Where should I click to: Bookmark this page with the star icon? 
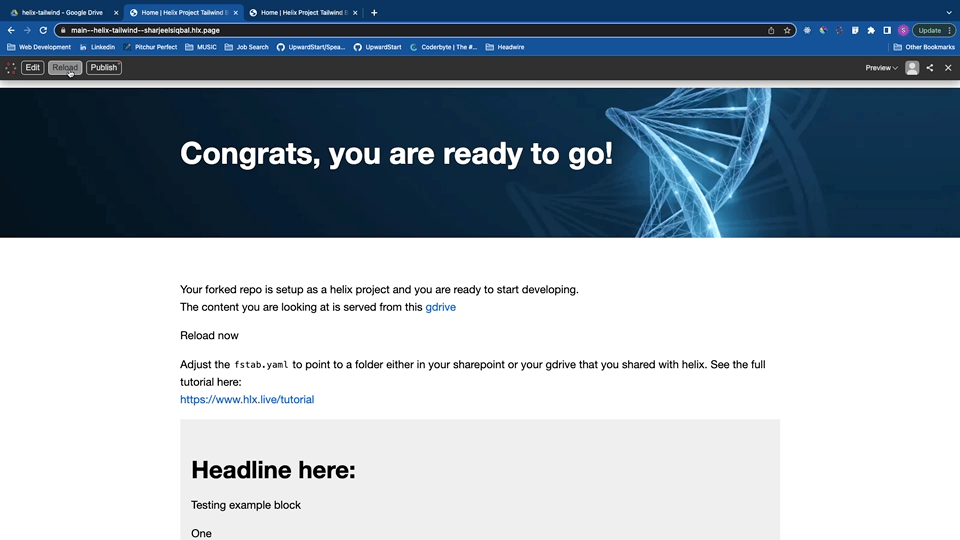(x=787, y=30)
